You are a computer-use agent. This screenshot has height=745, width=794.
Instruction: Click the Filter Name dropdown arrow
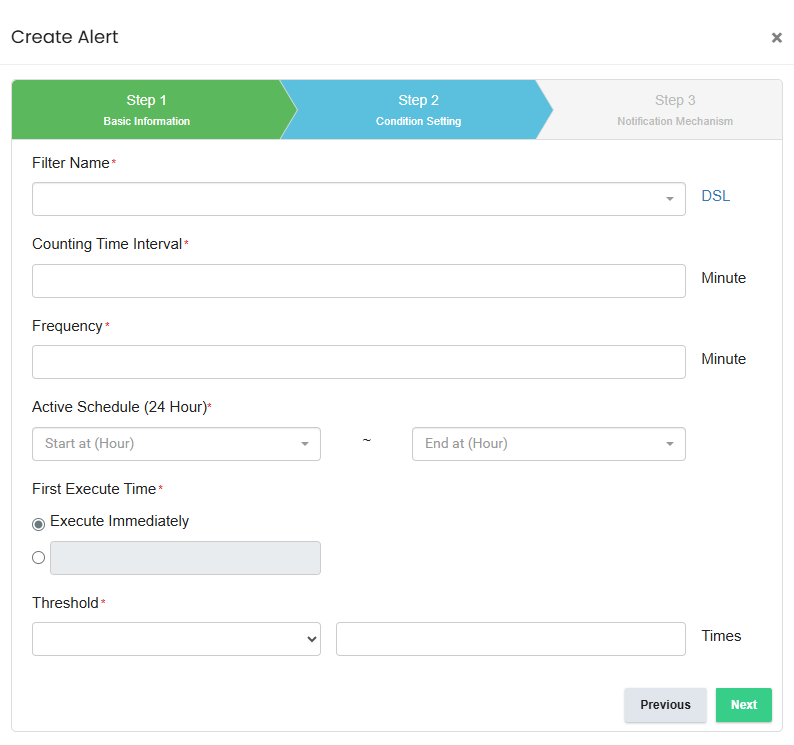click(x=669, y=199)
